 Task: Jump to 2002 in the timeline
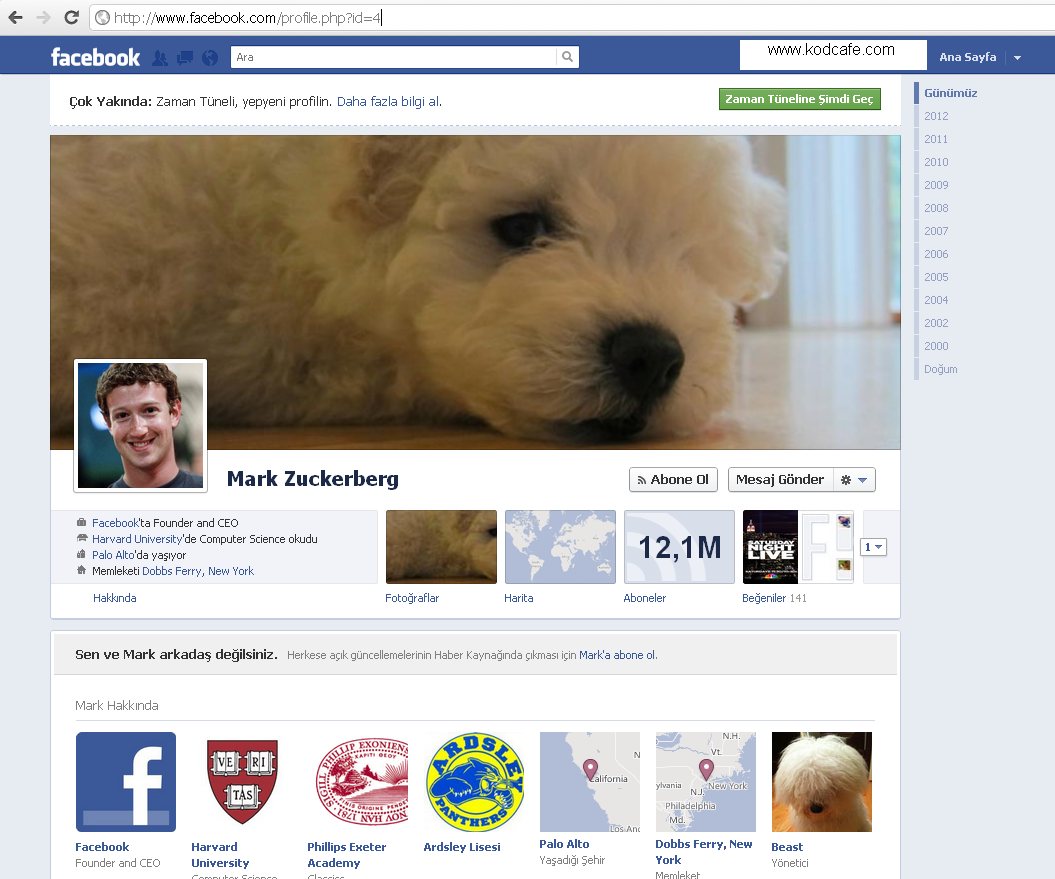coord(936,323)
